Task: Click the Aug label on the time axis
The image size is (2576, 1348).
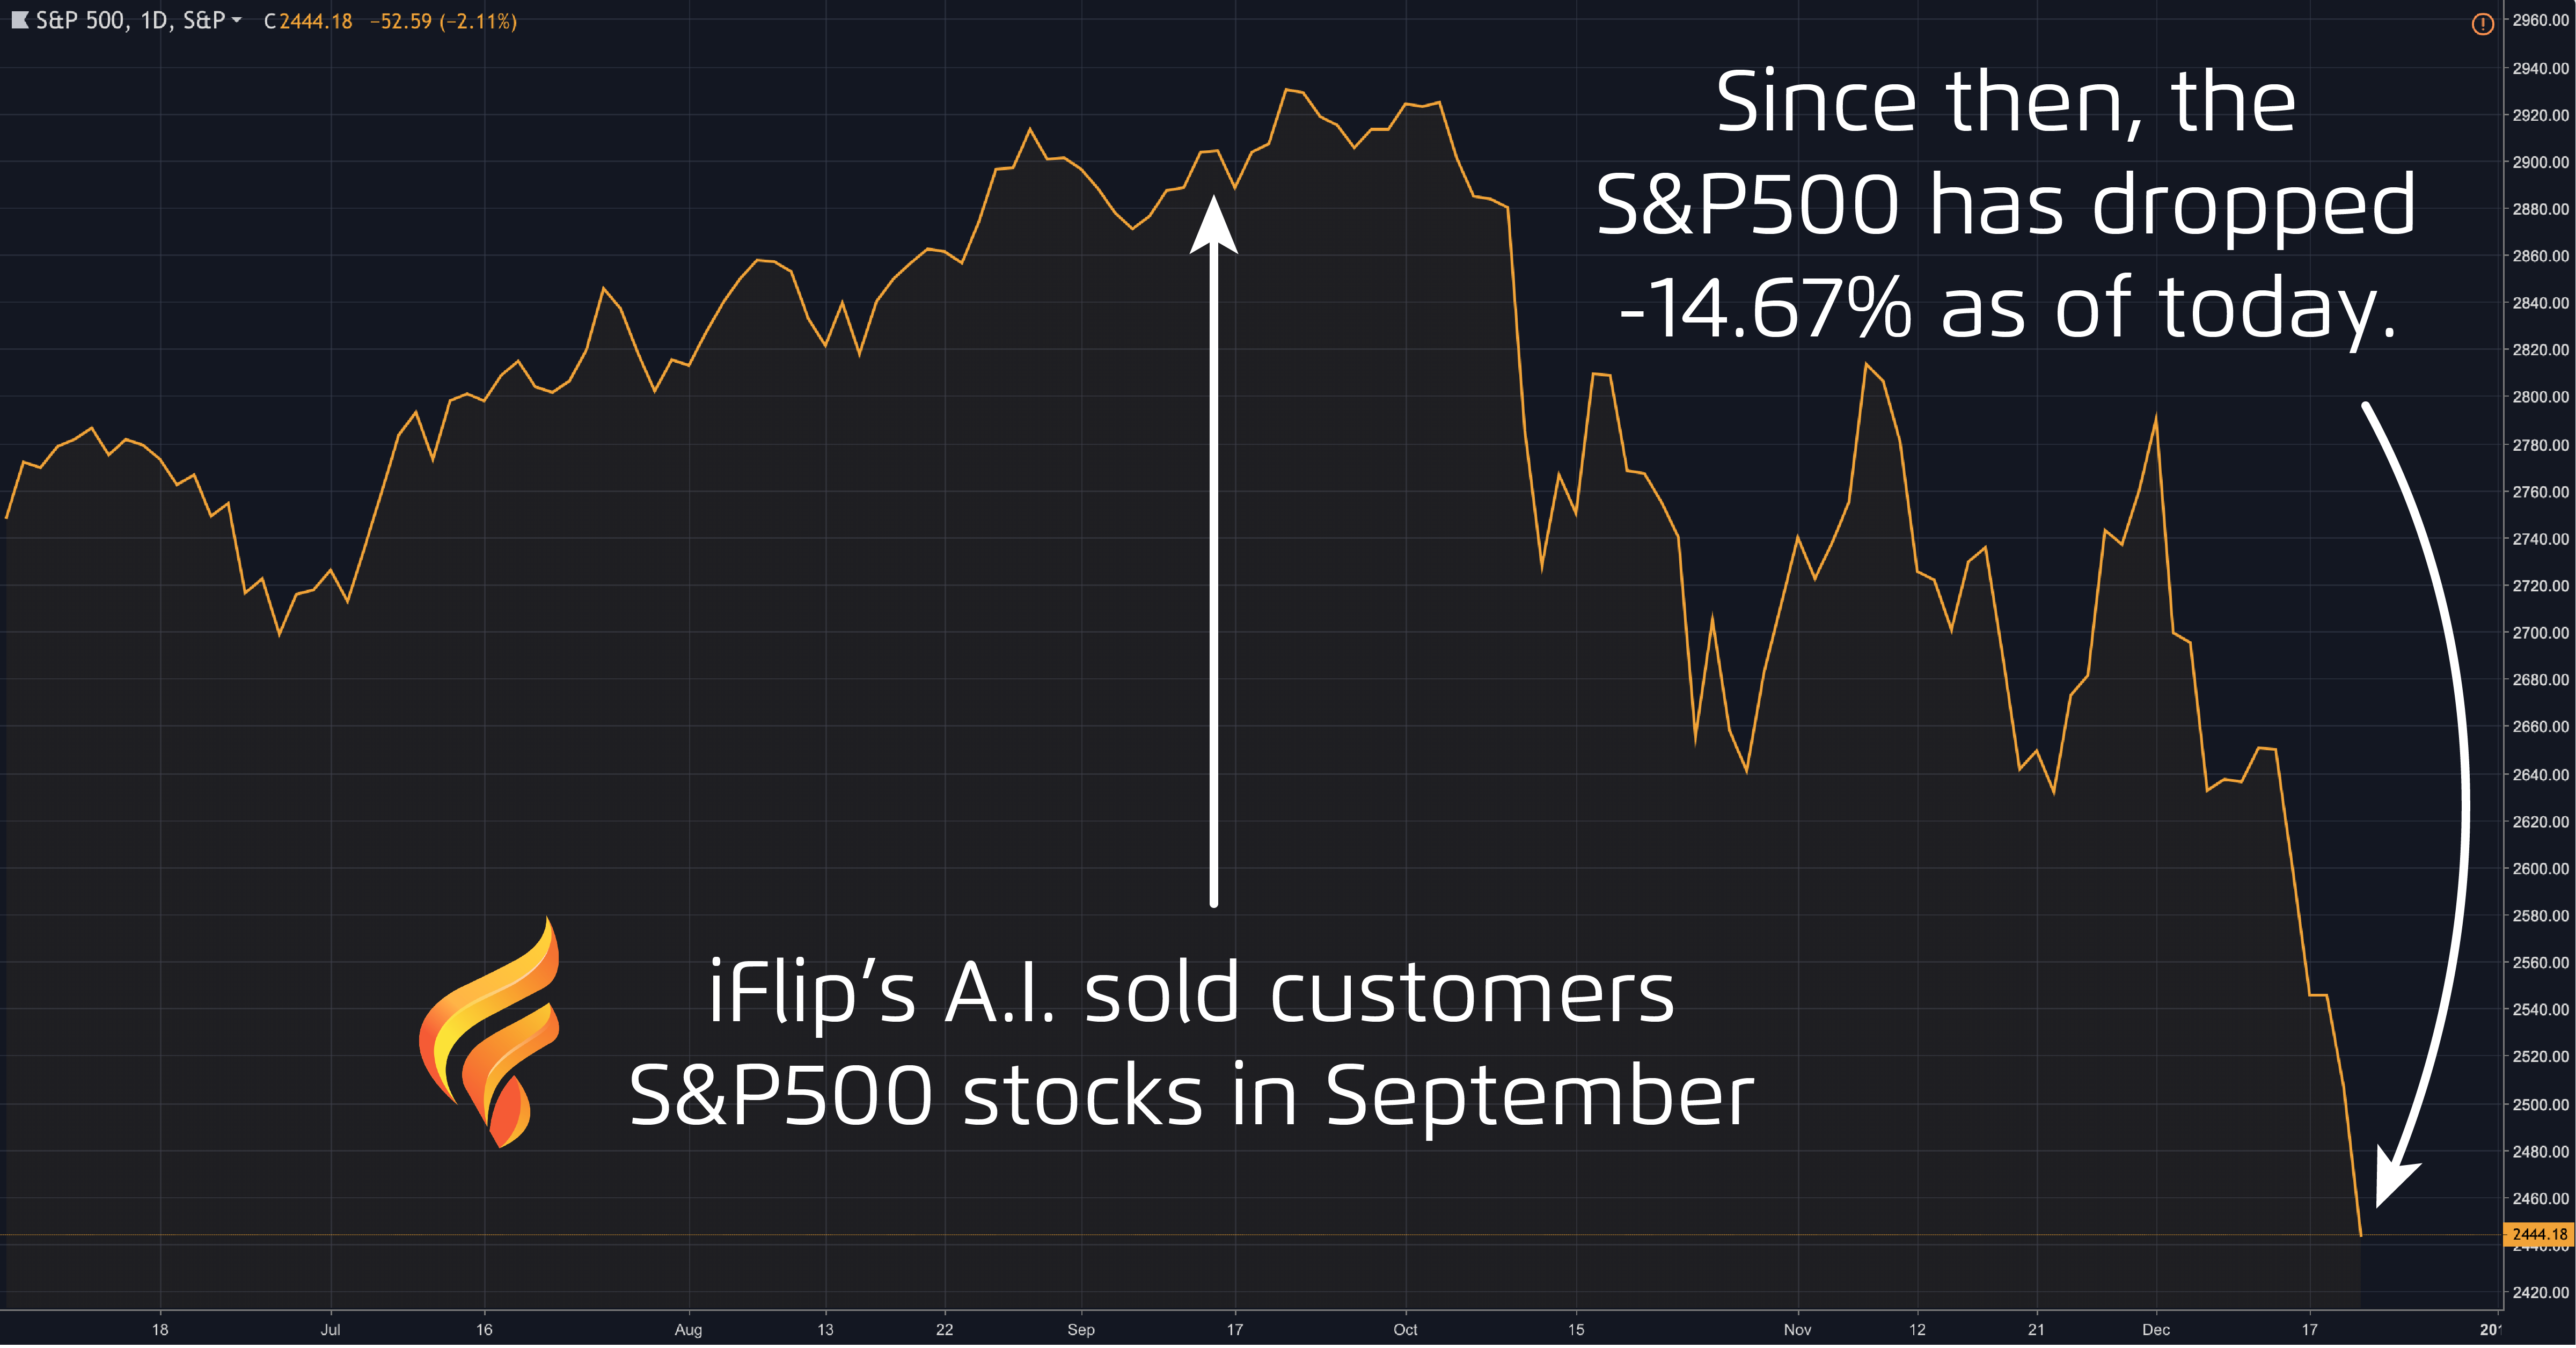Action: 688,1329
